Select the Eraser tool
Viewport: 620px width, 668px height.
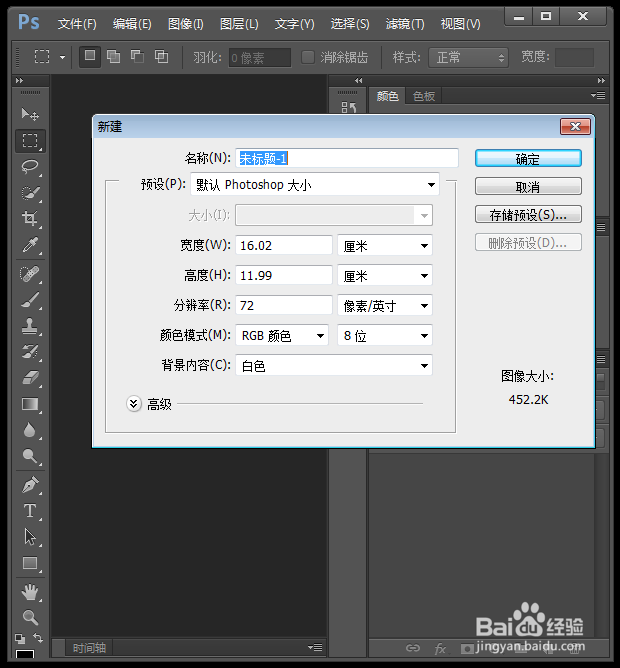pyautogui.click(x=30, y=378)
